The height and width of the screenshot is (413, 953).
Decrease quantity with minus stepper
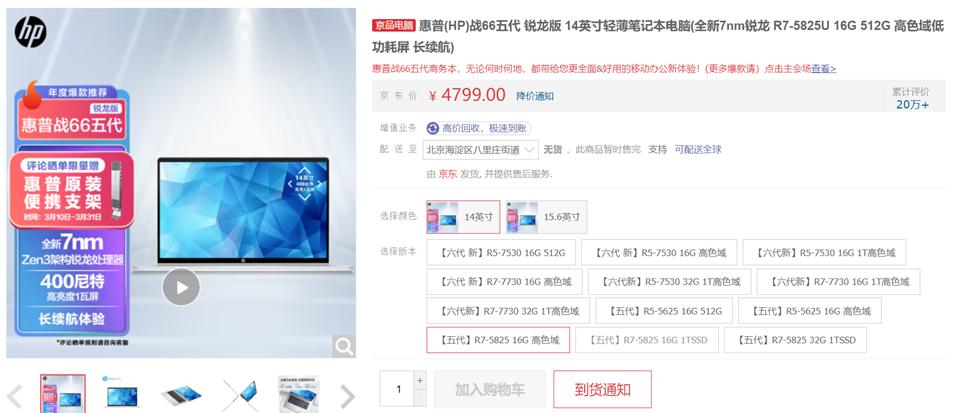[420, 397]
